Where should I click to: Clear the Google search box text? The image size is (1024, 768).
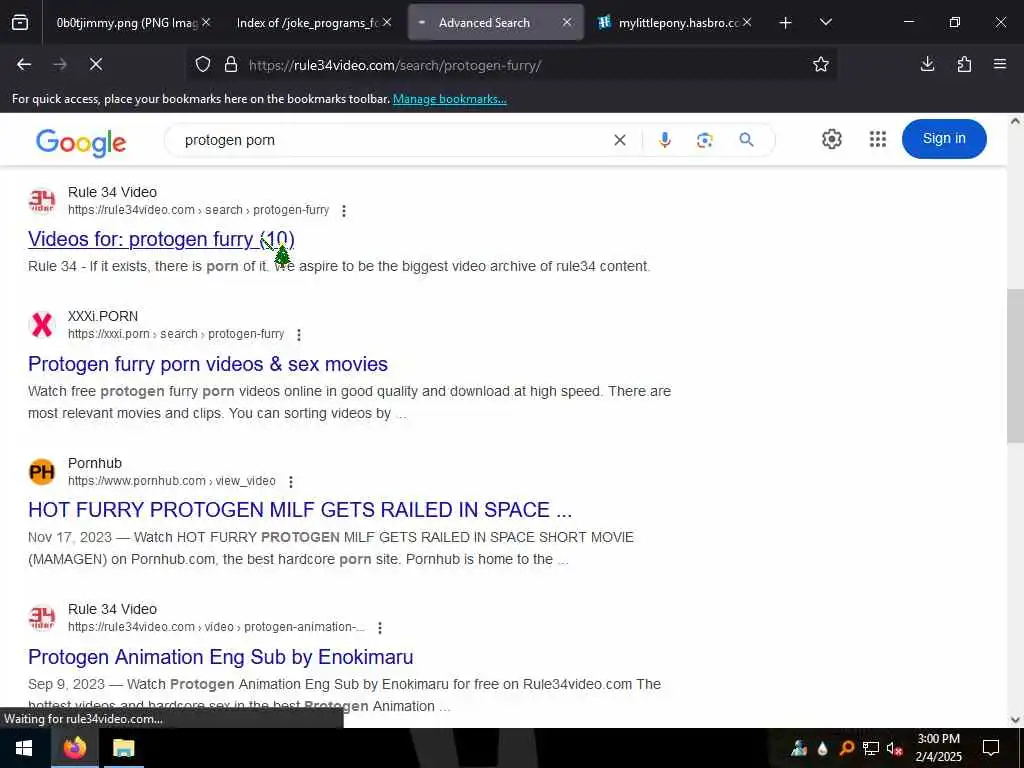click(x=620, y=140)
